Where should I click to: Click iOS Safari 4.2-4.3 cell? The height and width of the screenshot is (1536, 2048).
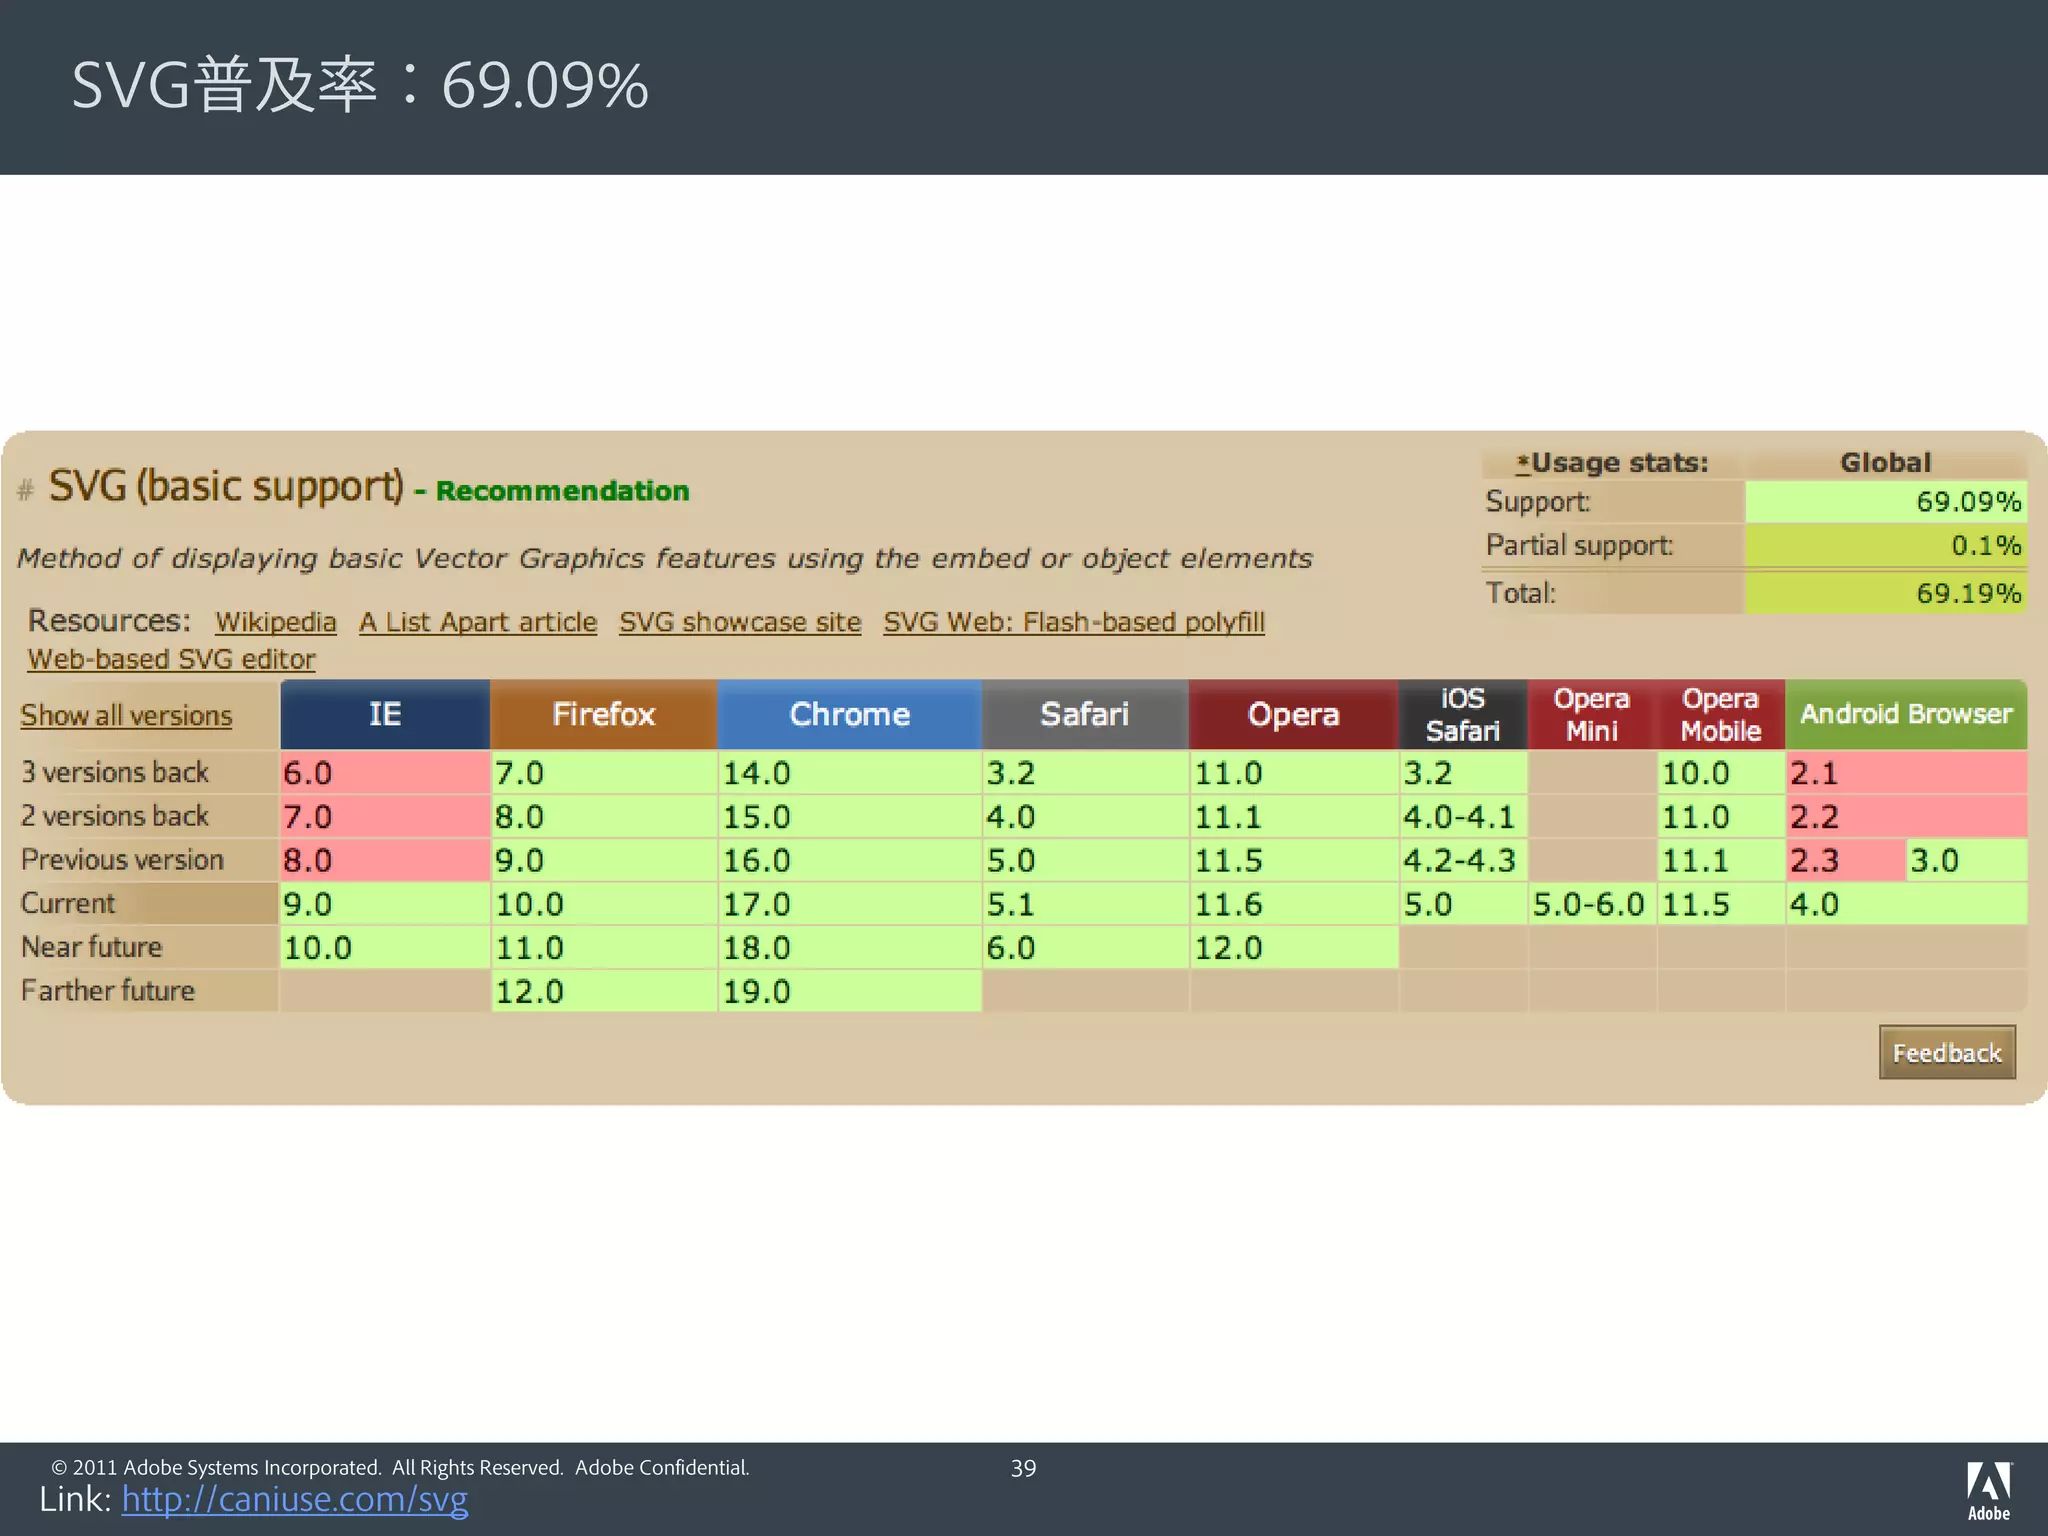(1463, 860)
